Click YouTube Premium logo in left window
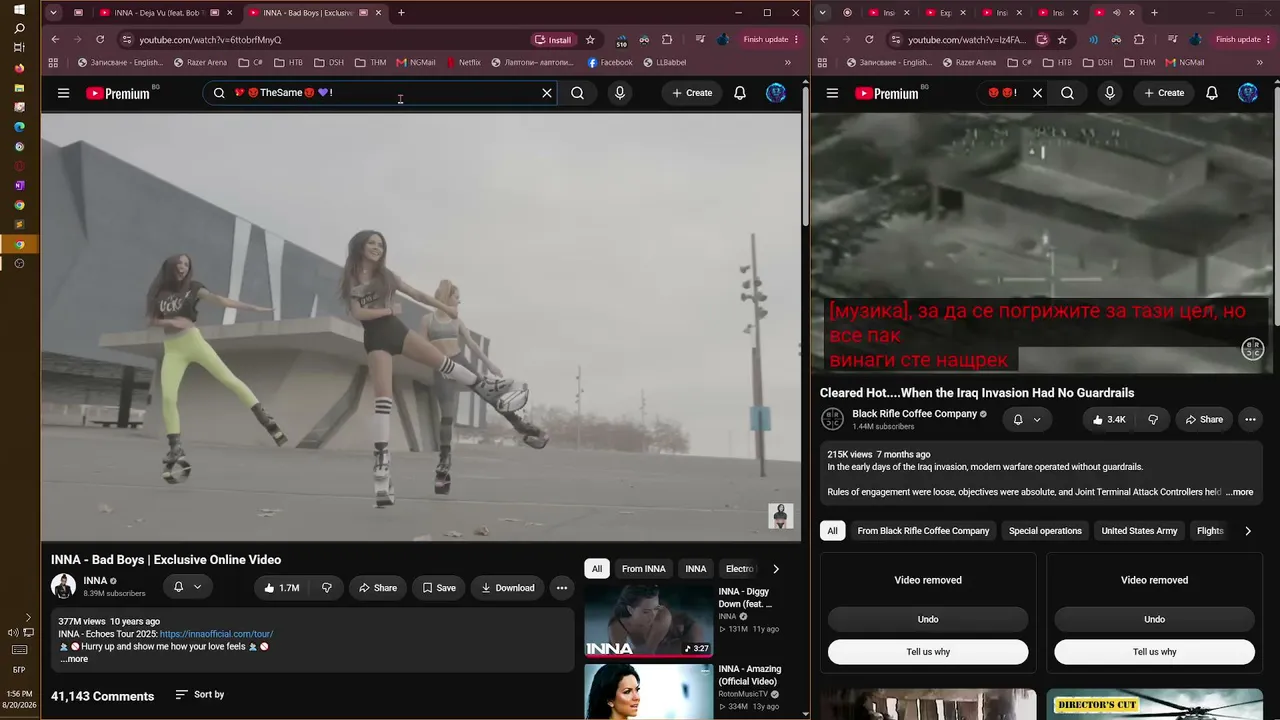The width and height of the screenshot is (1280, 720). click(x=118, y=93)
